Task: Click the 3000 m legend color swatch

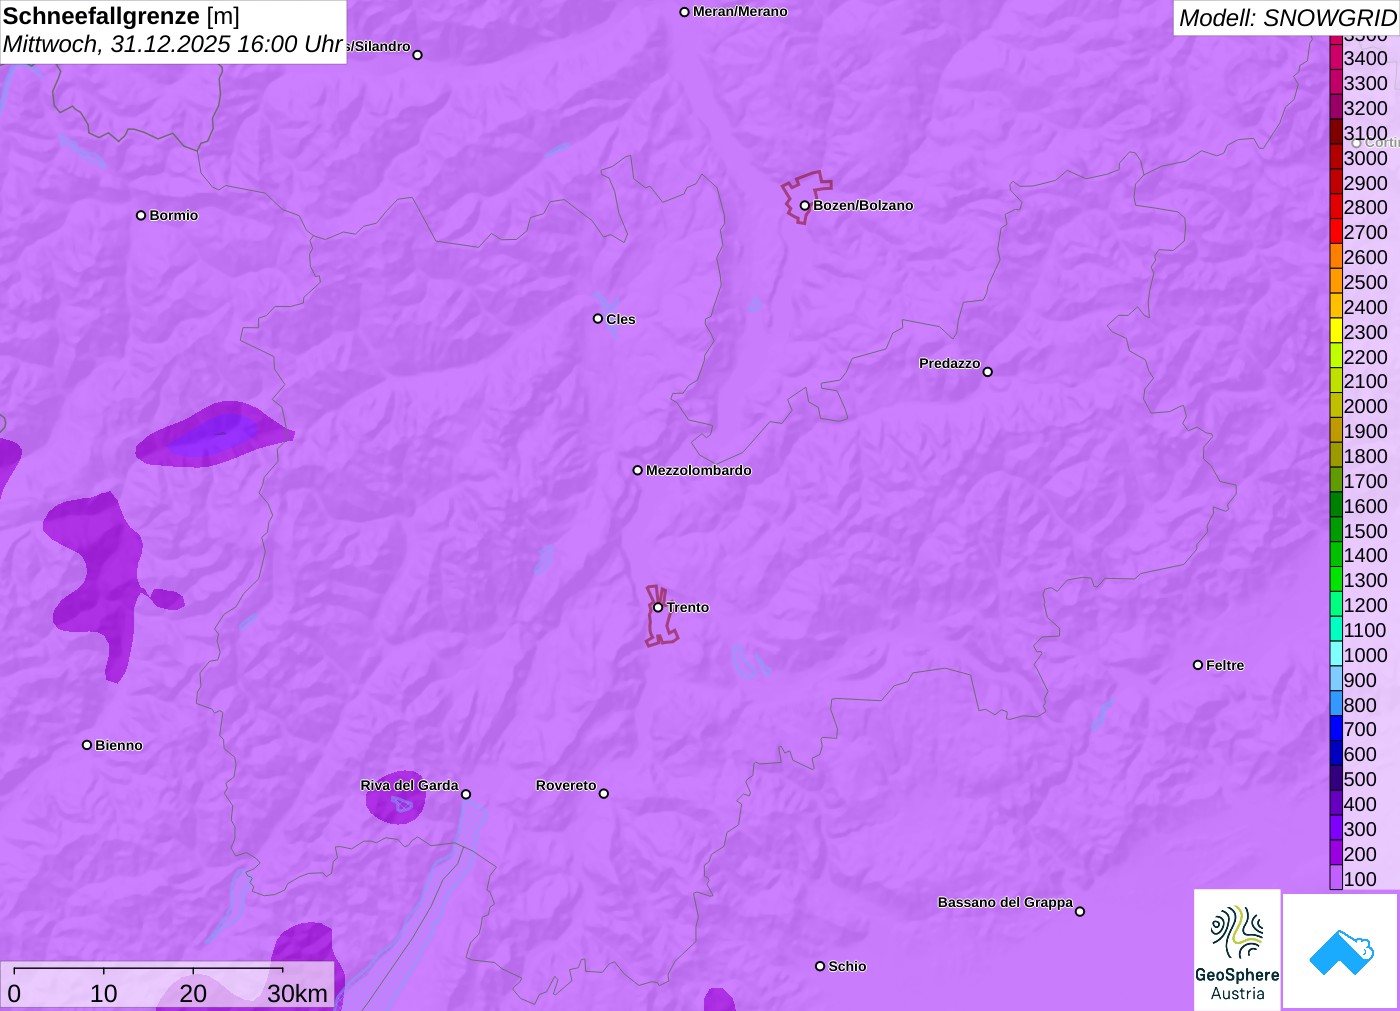Action: (x=1336, y=158)
